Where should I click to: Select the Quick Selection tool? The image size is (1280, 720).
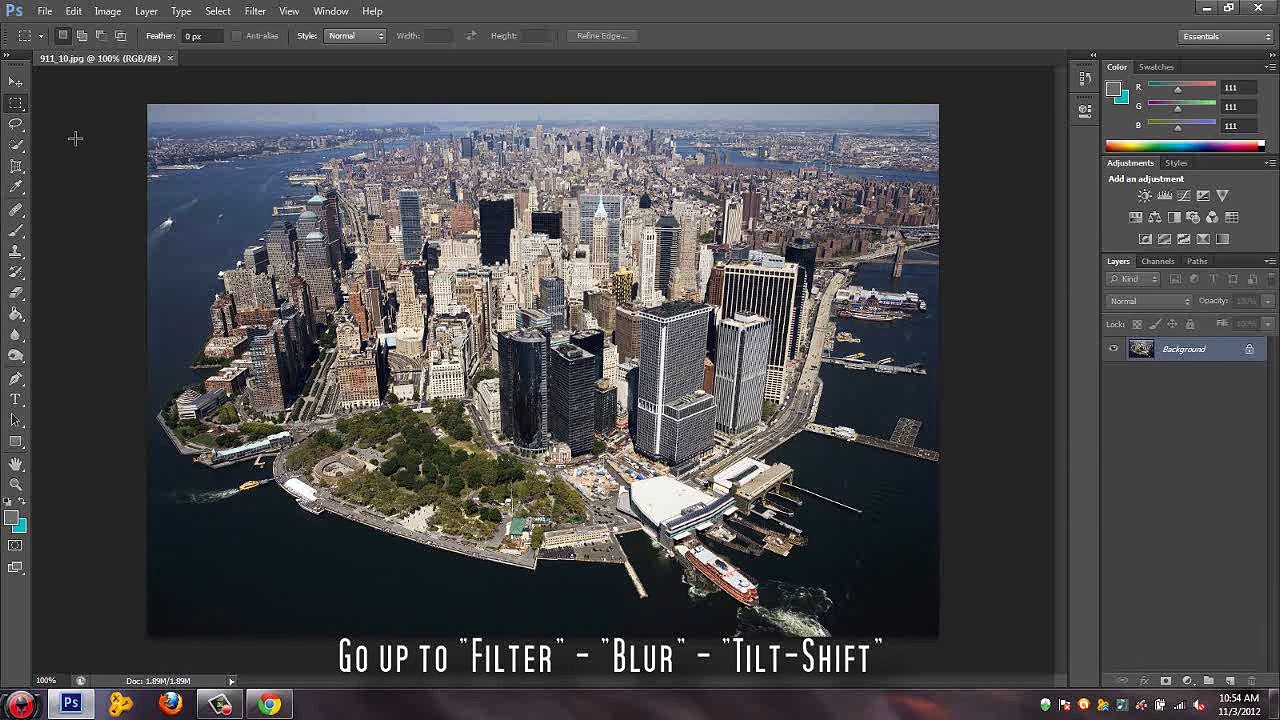click(16, 145)
